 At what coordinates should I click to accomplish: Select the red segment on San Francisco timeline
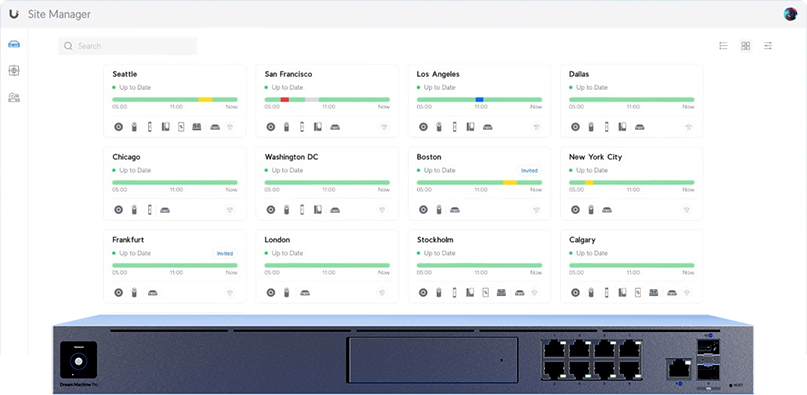[285, 99]
